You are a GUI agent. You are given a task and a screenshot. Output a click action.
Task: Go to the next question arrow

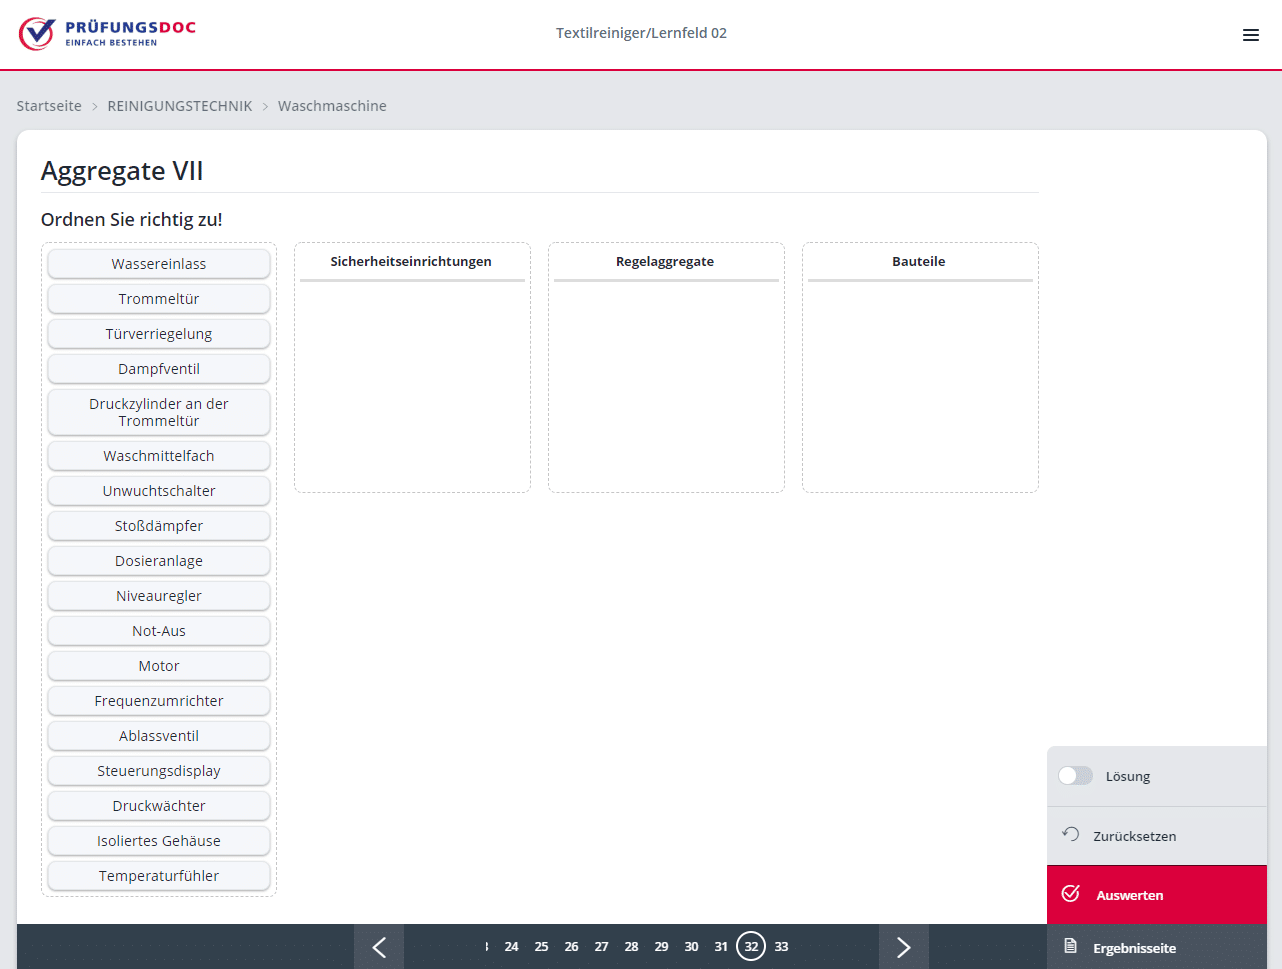[x=903, y=947]
